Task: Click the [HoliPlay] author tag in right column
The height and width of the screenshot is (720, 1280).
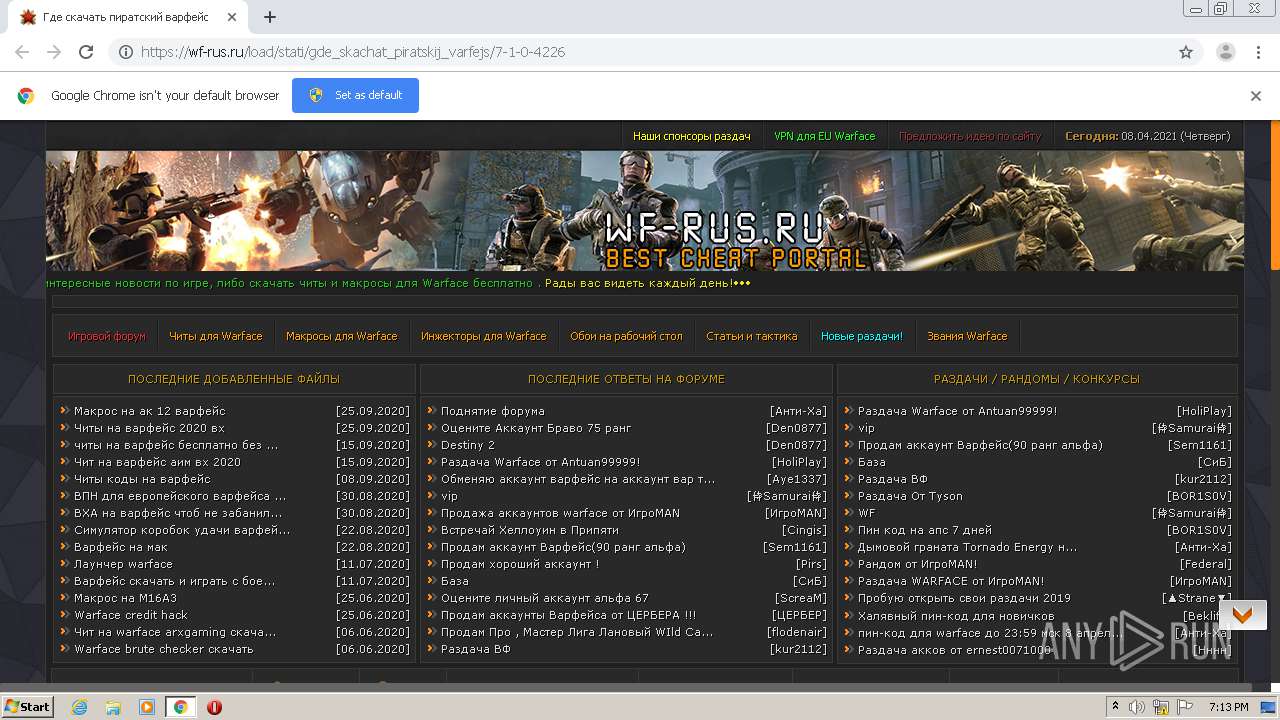Action: point(1204,411)
